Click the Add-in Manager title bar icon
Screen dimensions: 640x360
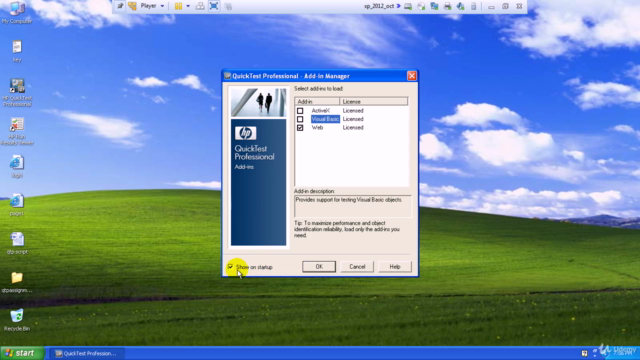[227, 76]
